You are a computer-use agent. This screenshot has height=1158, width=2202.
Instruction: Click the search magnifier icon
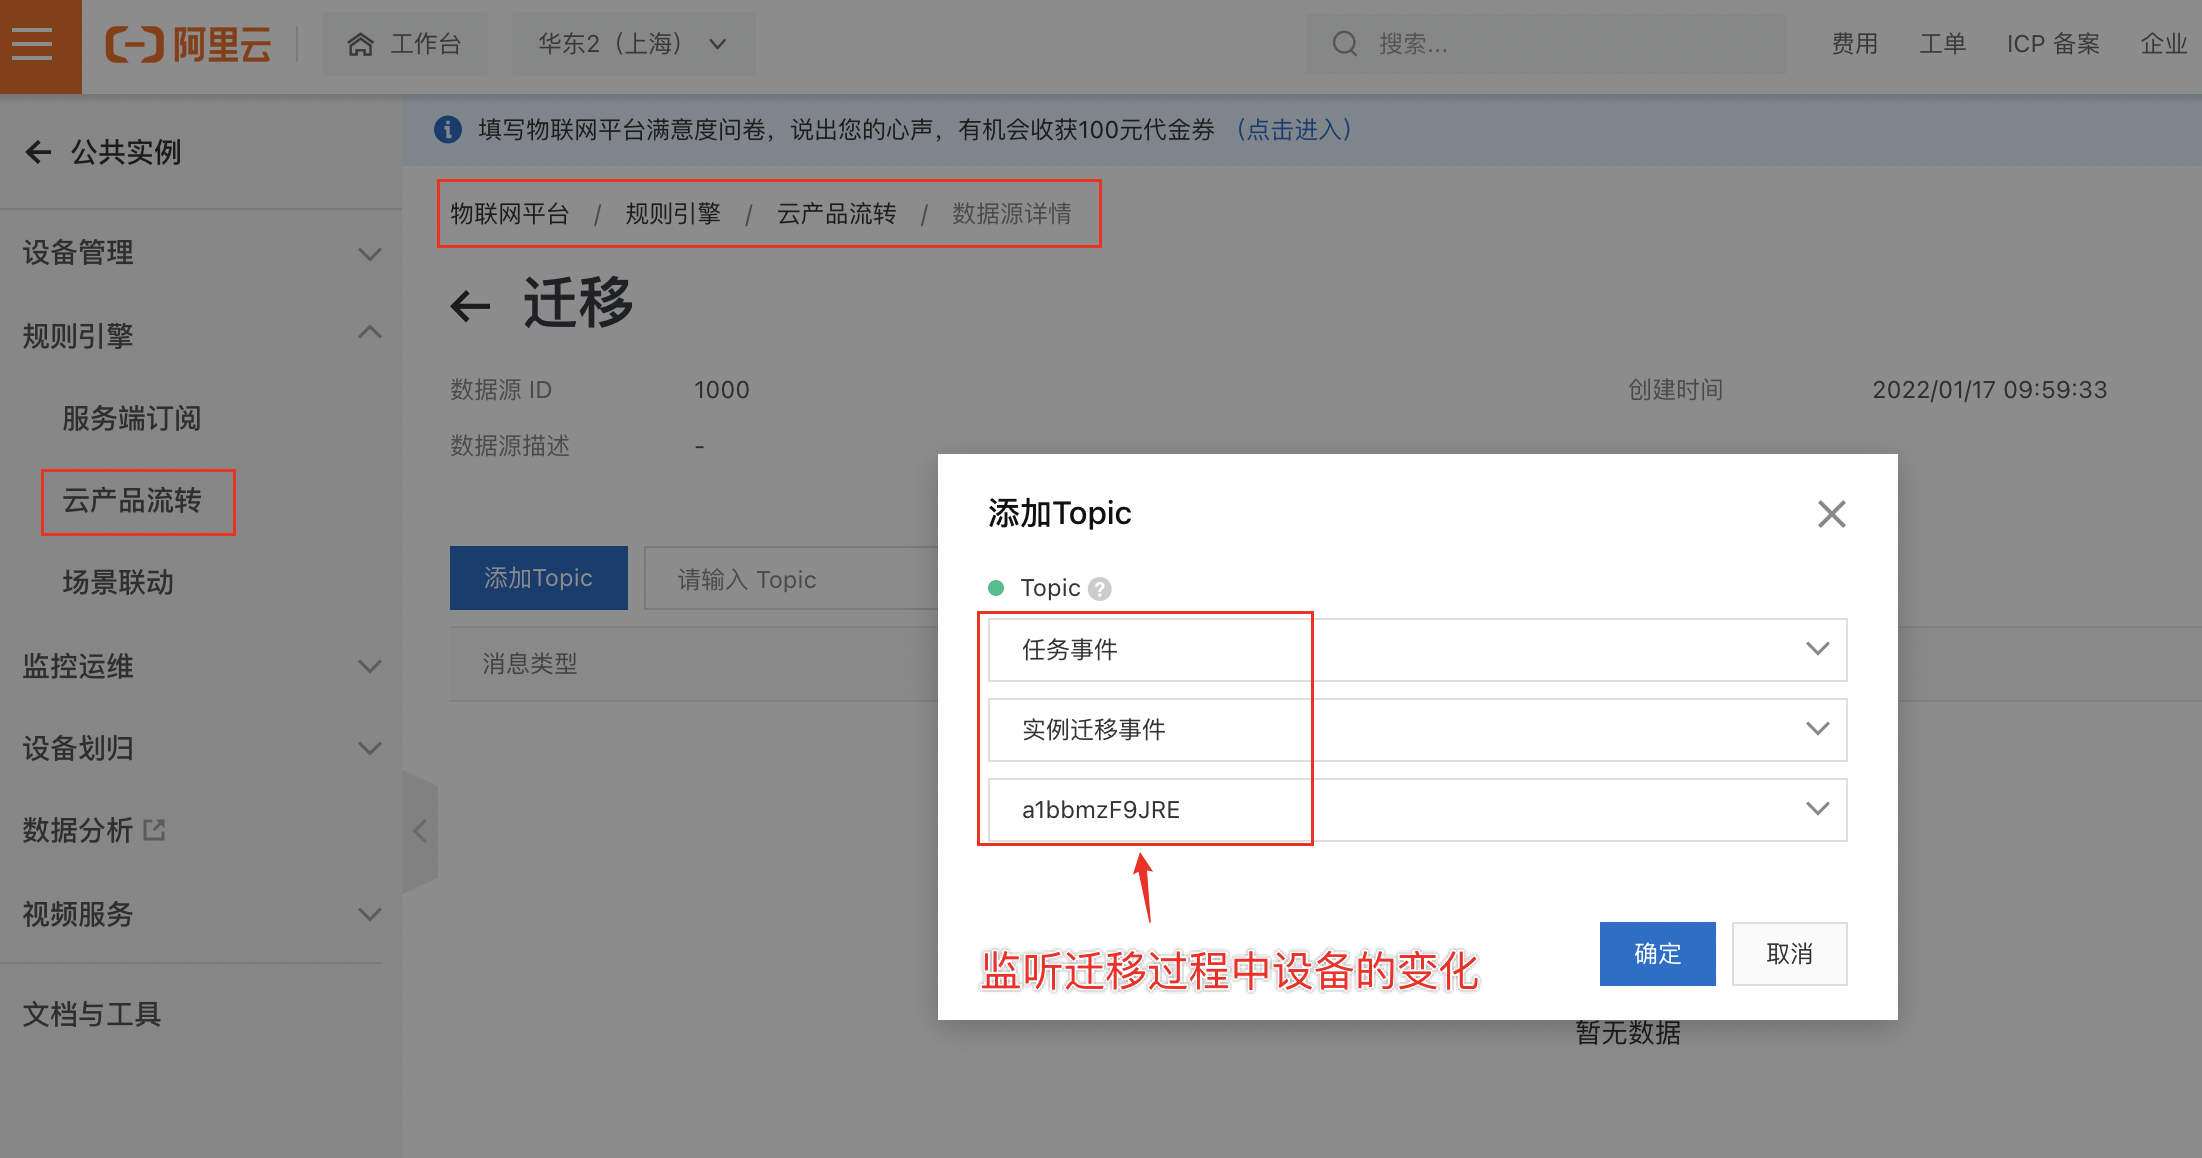(x=1345, y=44)
